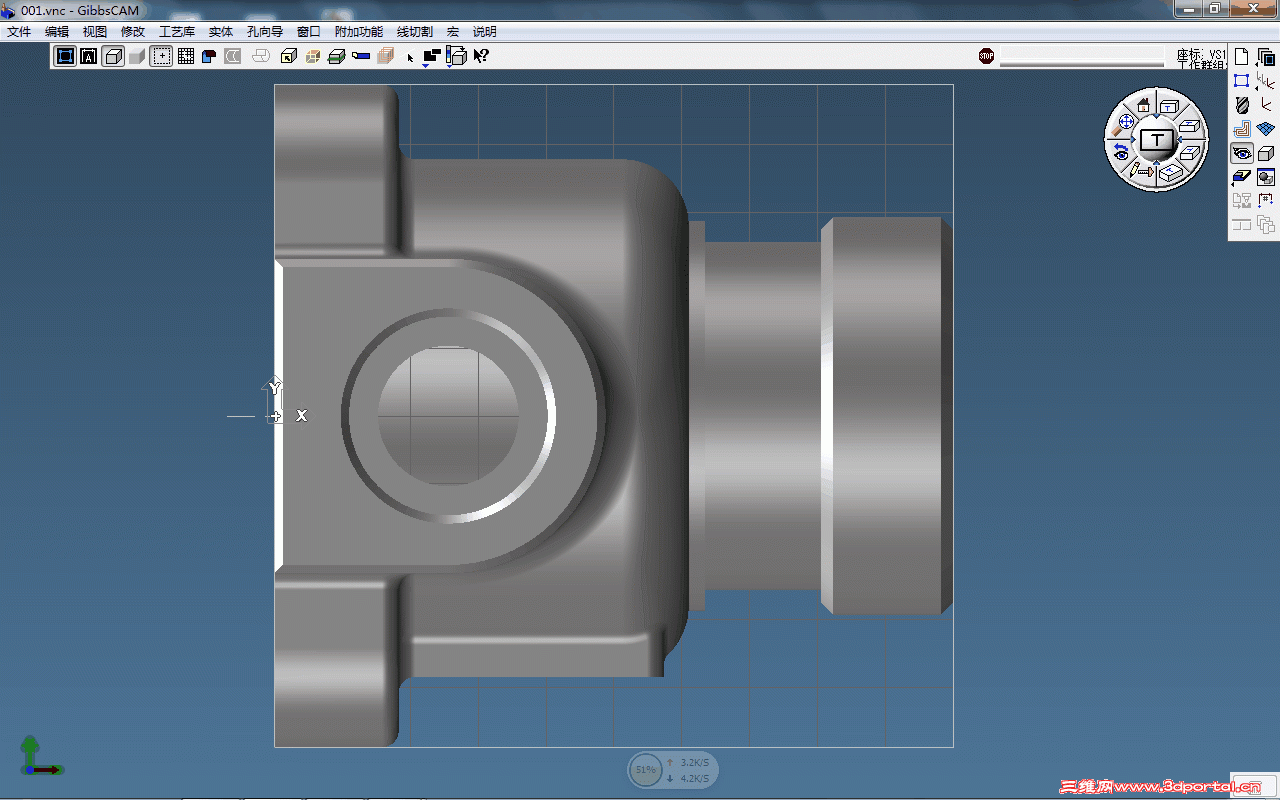Open the 编辑 menu
1280x800 pixels.
(x=57, y=32)
